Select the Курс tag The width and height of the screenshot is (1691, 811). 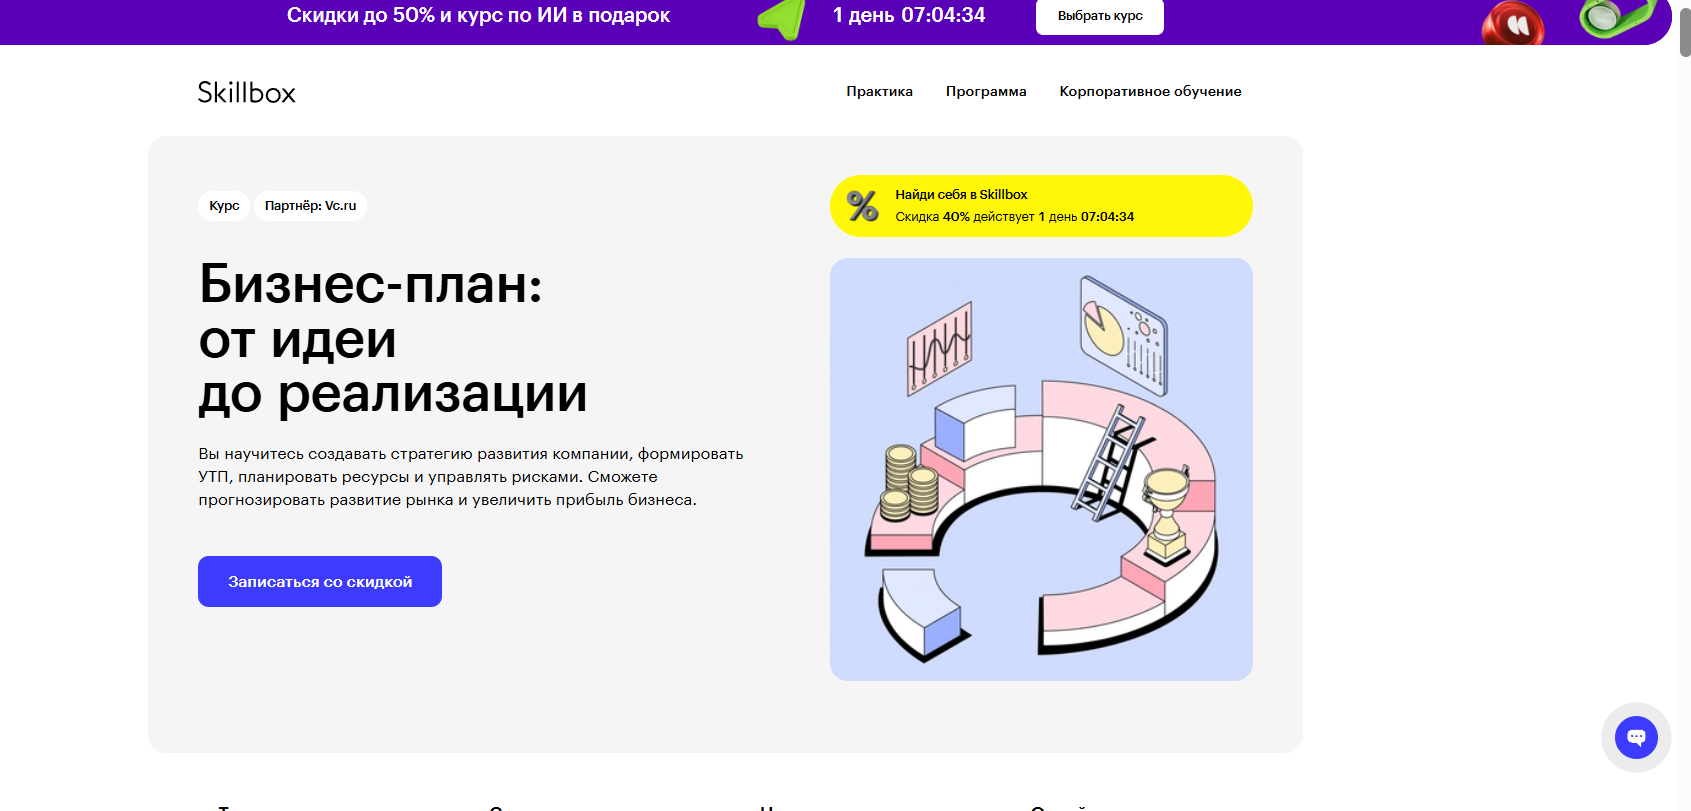(x=224, y=206)
